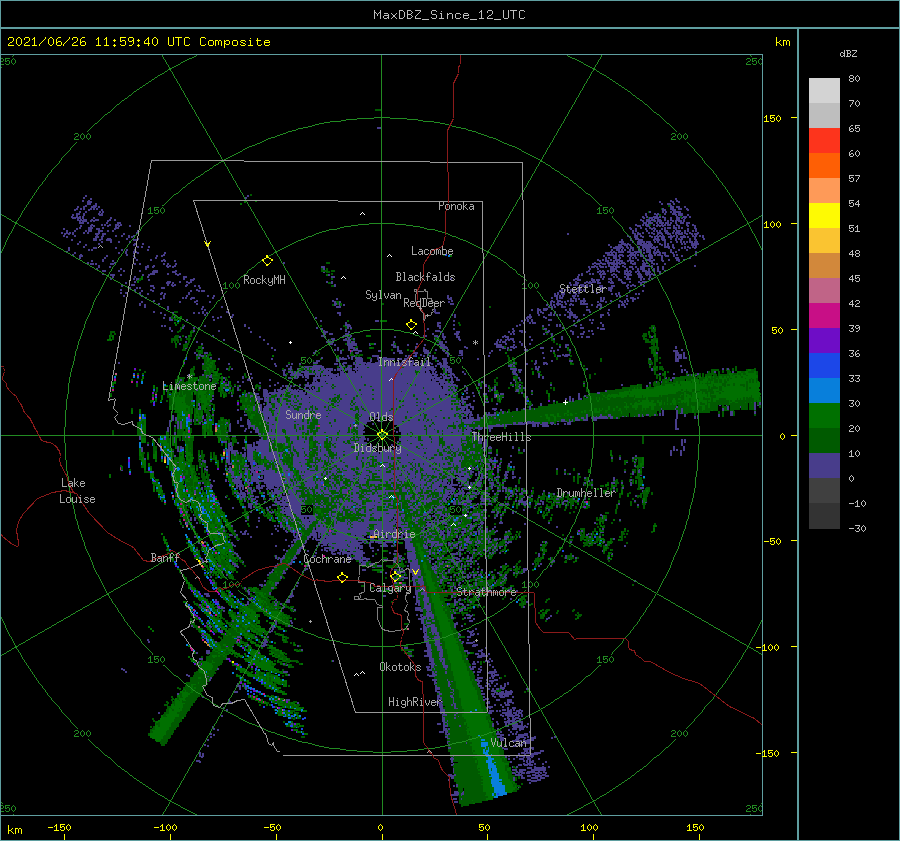
Task: Click the ThreeHills label
Action: [502, 437]
